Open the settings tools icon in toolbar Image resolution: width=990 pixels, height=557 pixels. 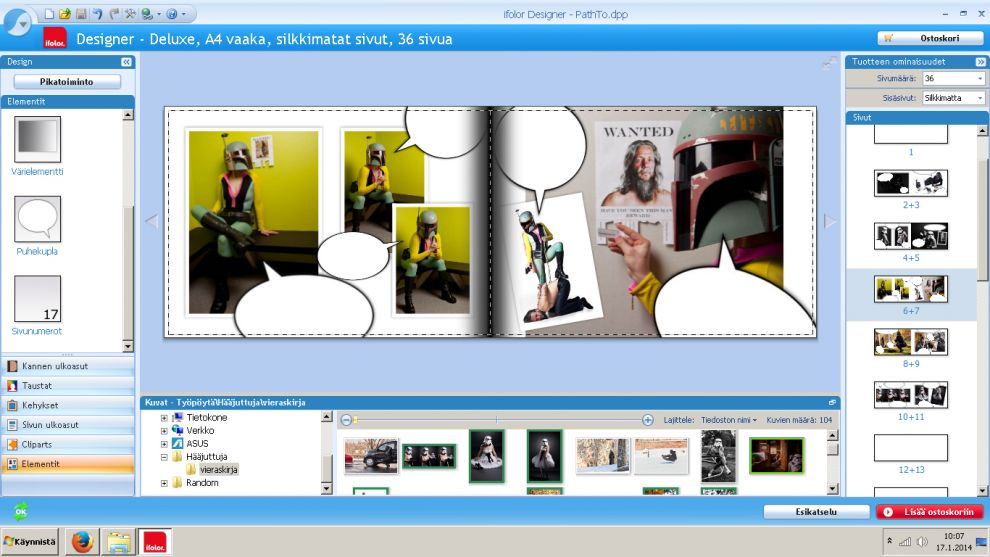point(130,14)
